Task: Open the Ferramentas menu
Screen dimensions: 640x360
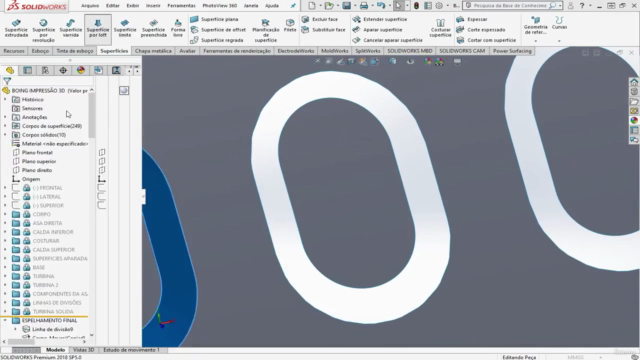Action: (x=181, y=6)
